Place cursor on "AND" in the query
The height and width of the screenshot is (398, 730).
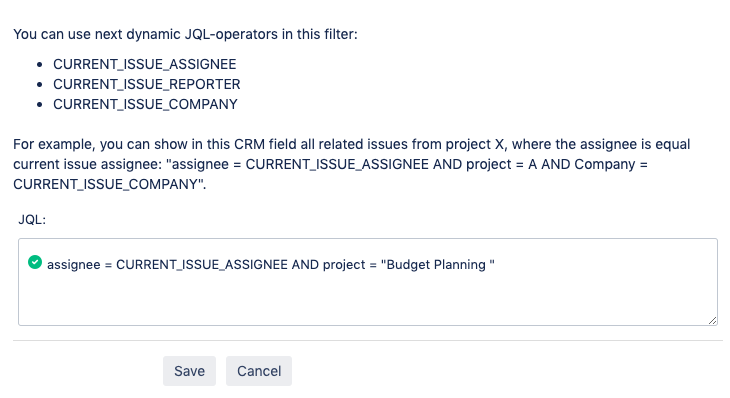[305, 264]
